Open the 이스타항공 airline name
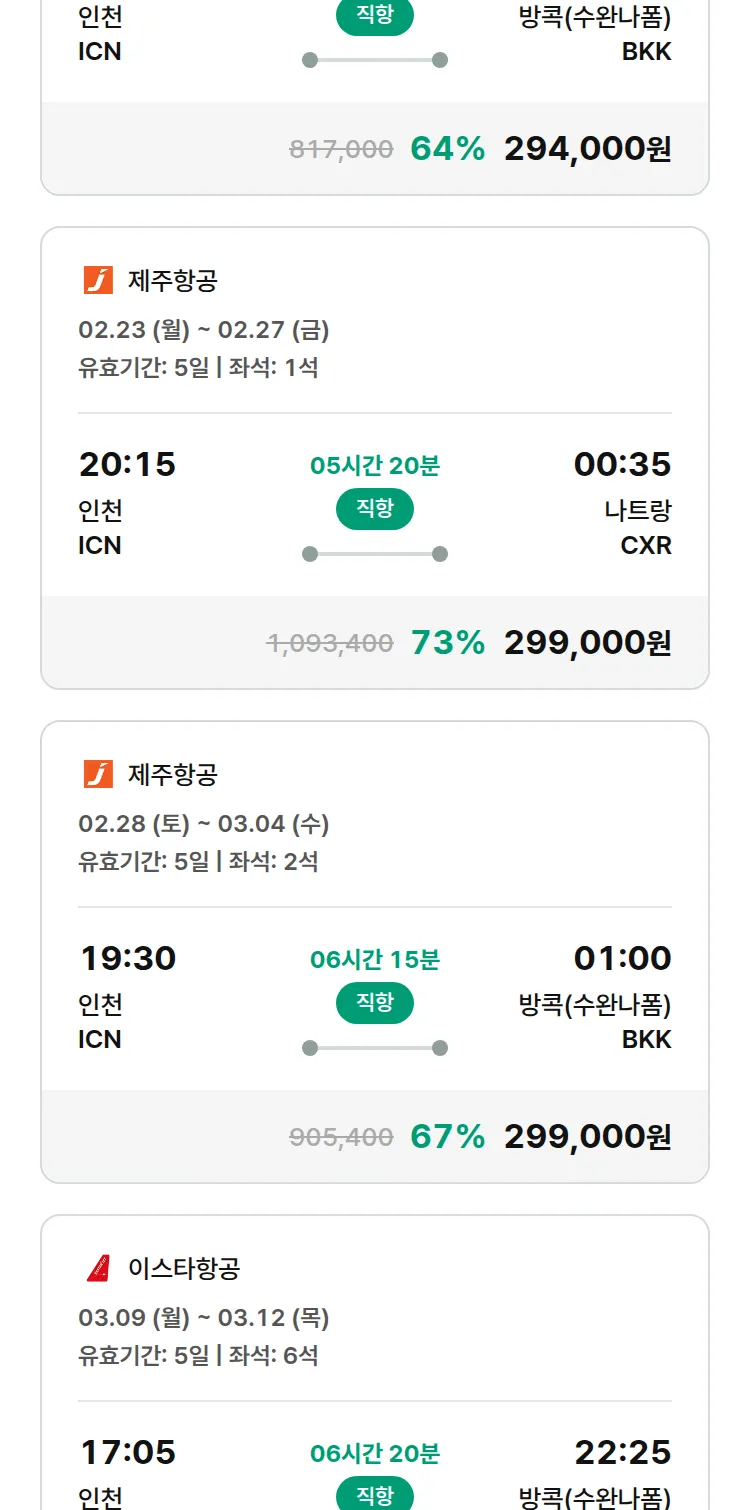The image size is (750, 1510). point(184,1269)
